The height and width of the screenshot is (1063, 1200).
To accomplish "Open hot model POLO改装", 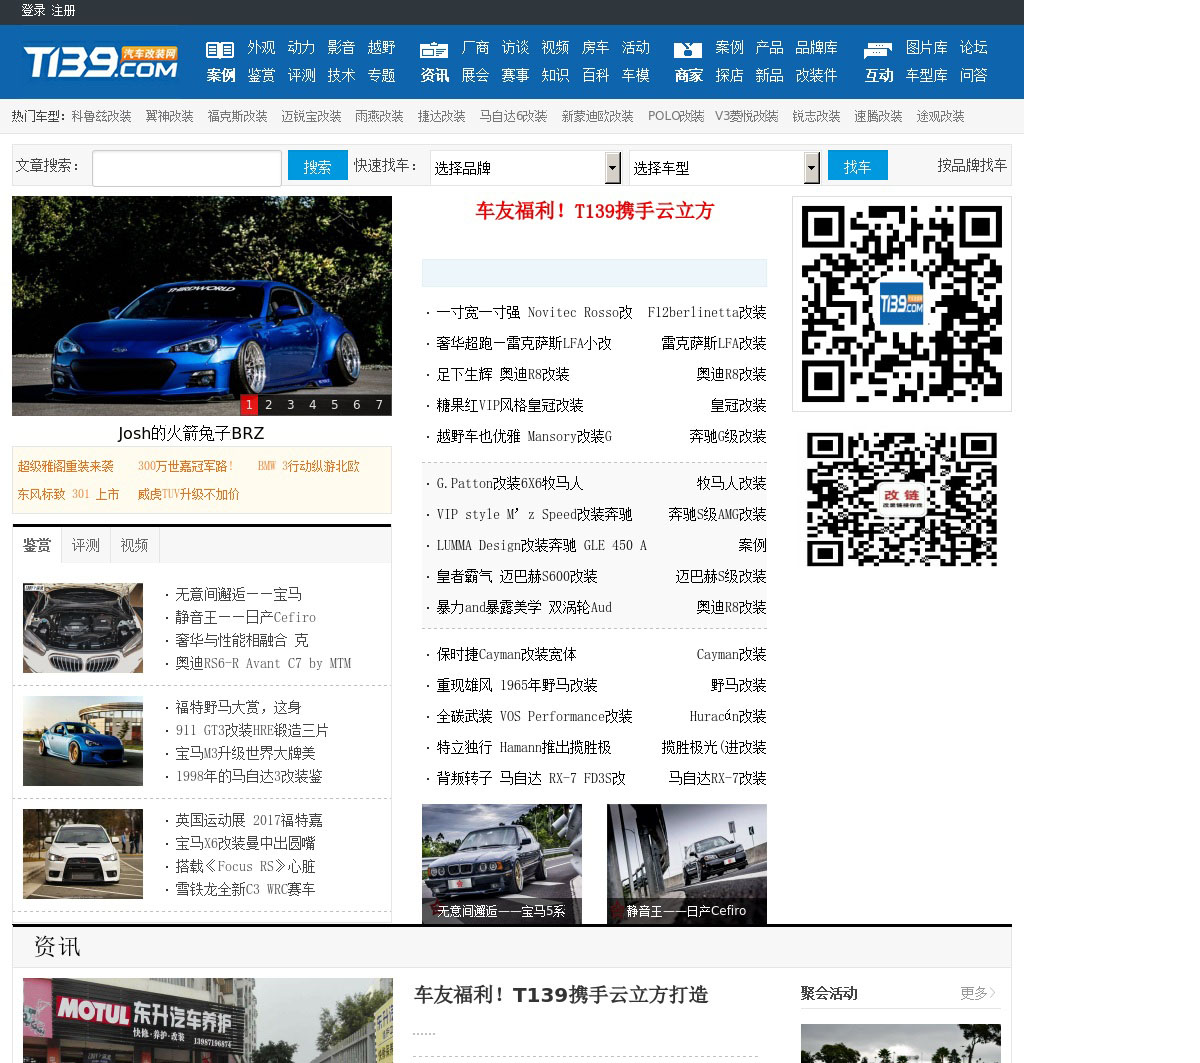I will click(676, 116).
